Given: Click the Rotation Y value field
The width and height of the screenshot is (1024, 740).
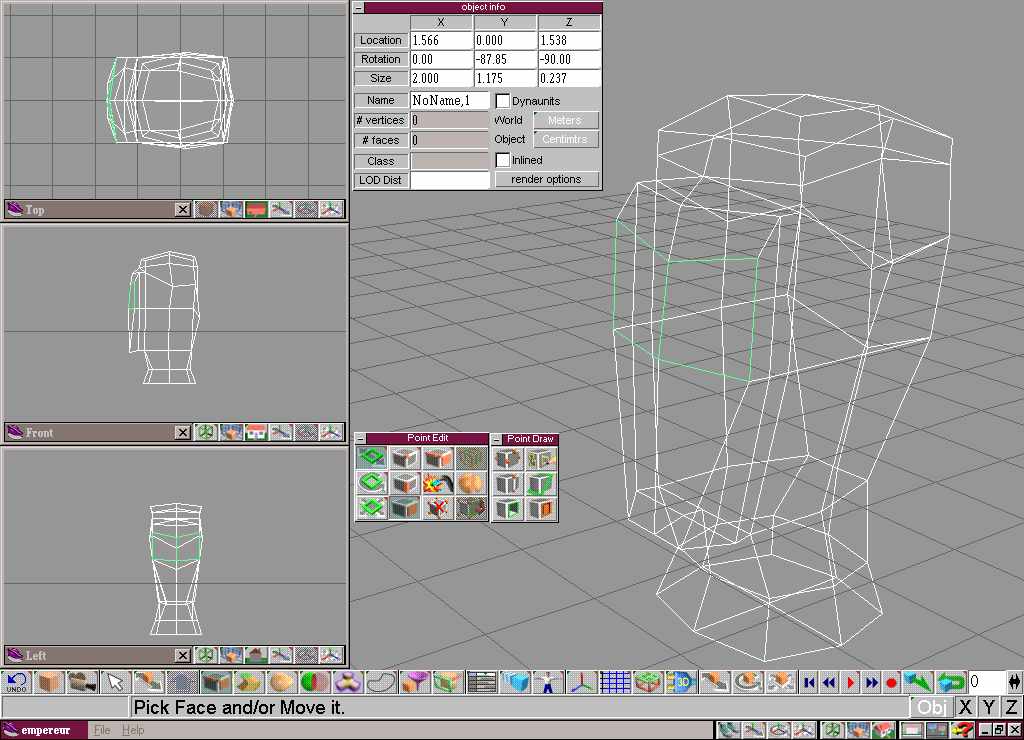Looking at the screenshot, I should [x=505, y=59].
